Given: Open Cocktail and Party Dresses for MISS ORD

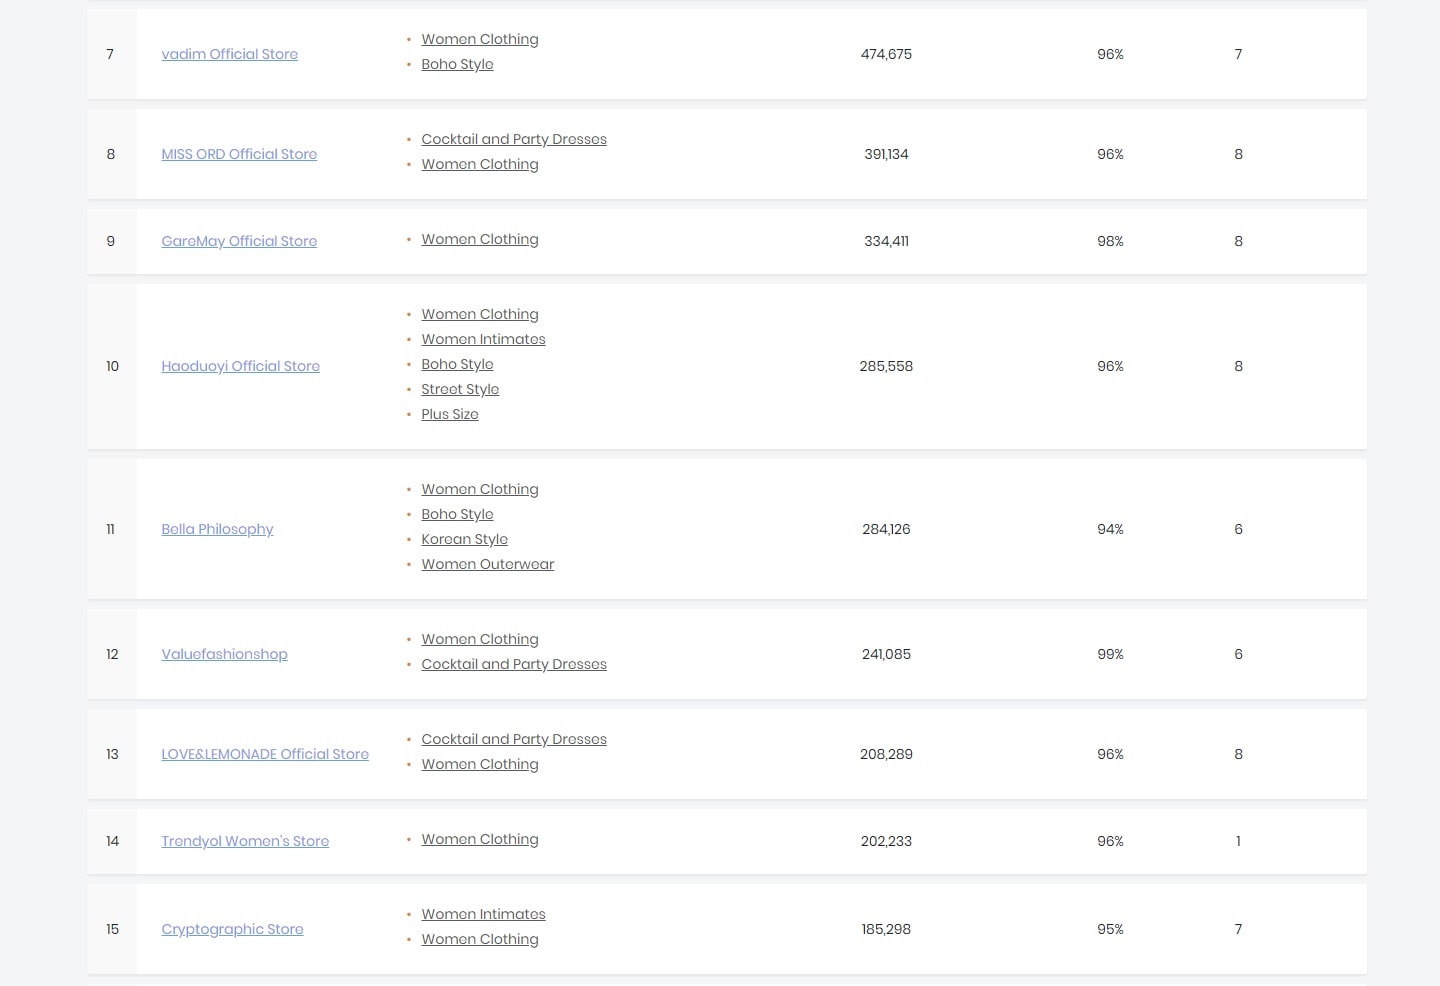Looking at the screenshot, I should coord(513,139).
